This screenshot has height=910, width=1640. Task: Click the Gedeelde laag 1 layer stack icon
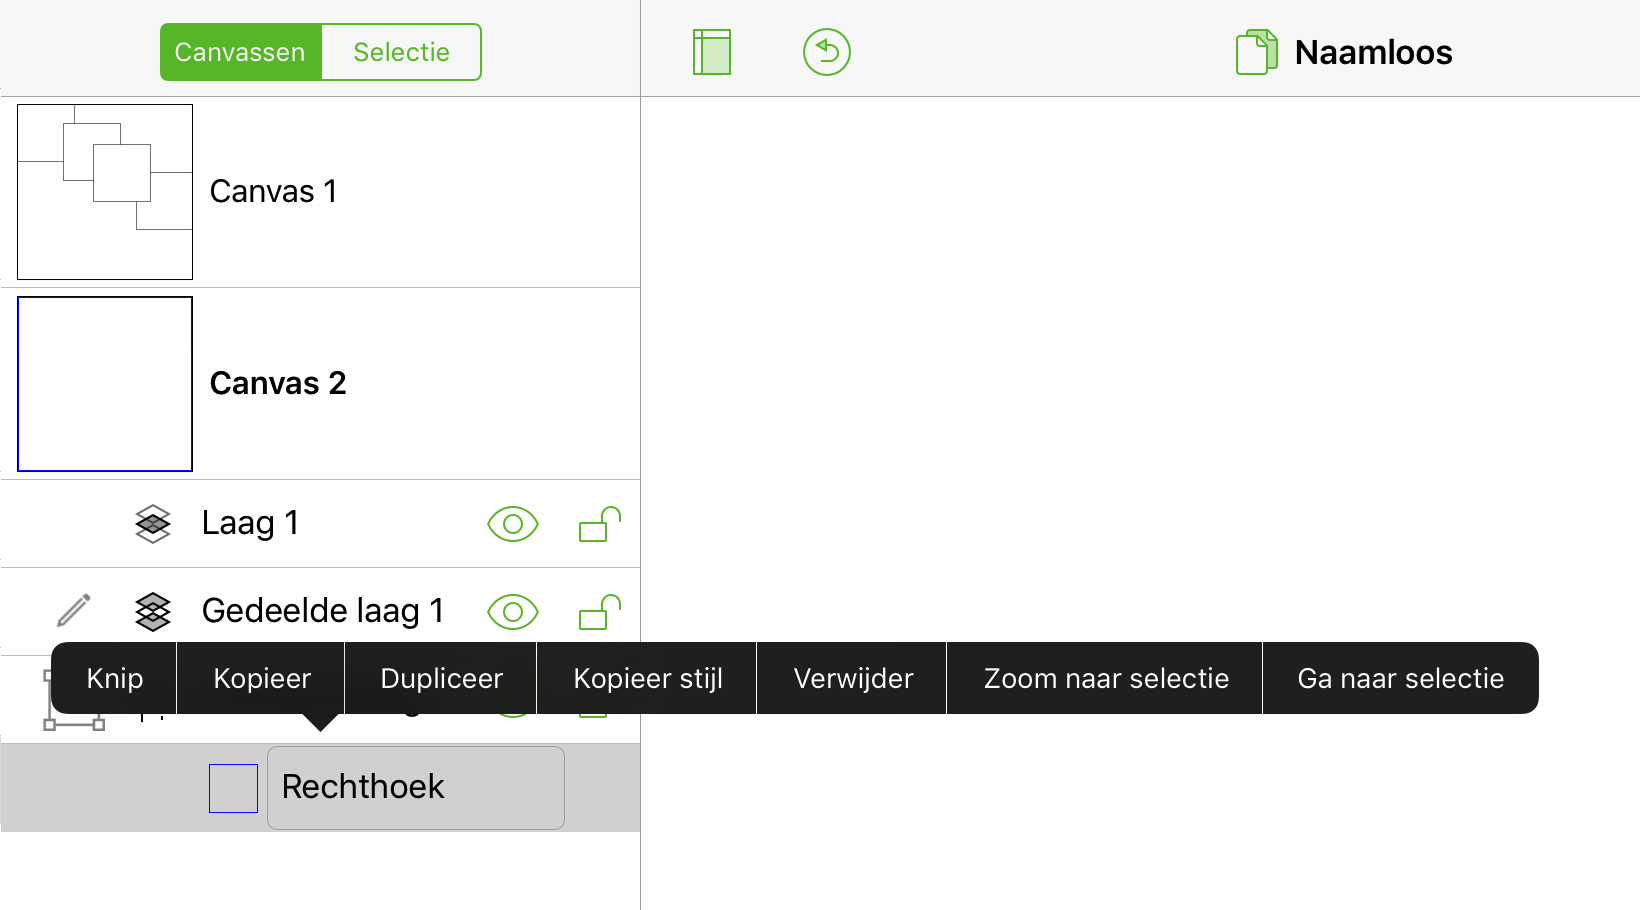point(152,611)
